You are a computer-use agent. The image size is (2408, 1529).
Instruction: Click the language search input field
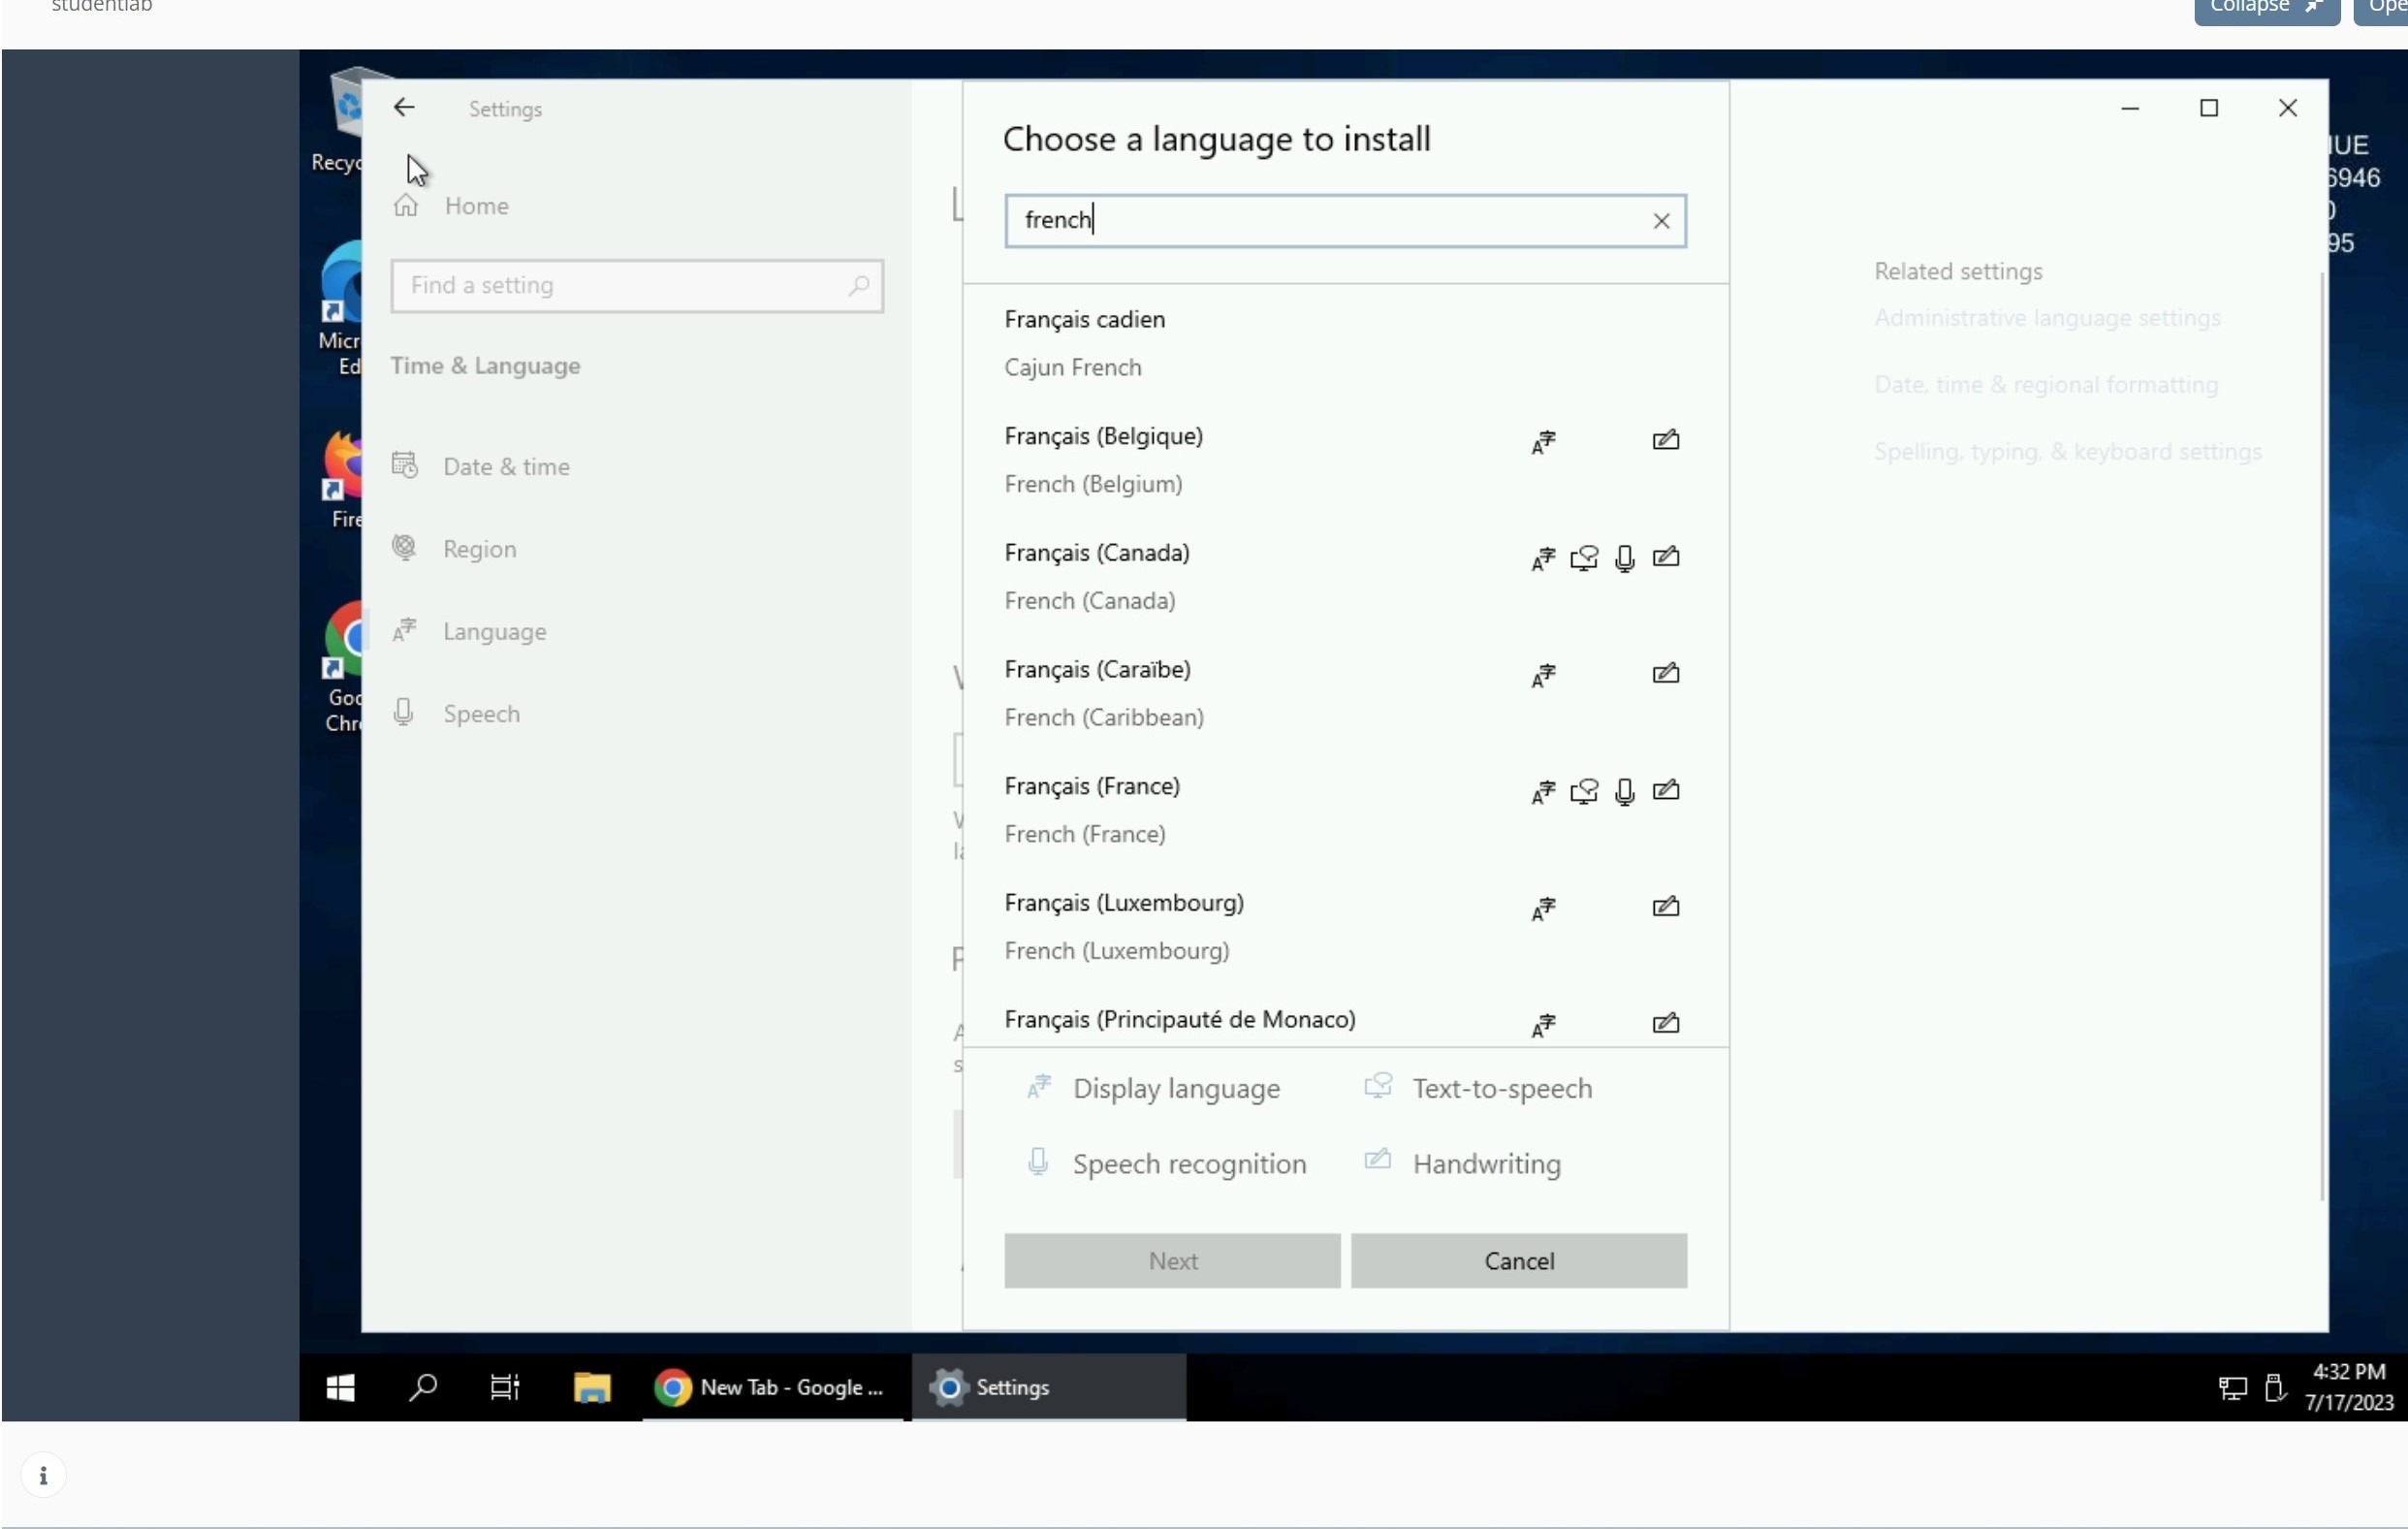point(1345,221)
